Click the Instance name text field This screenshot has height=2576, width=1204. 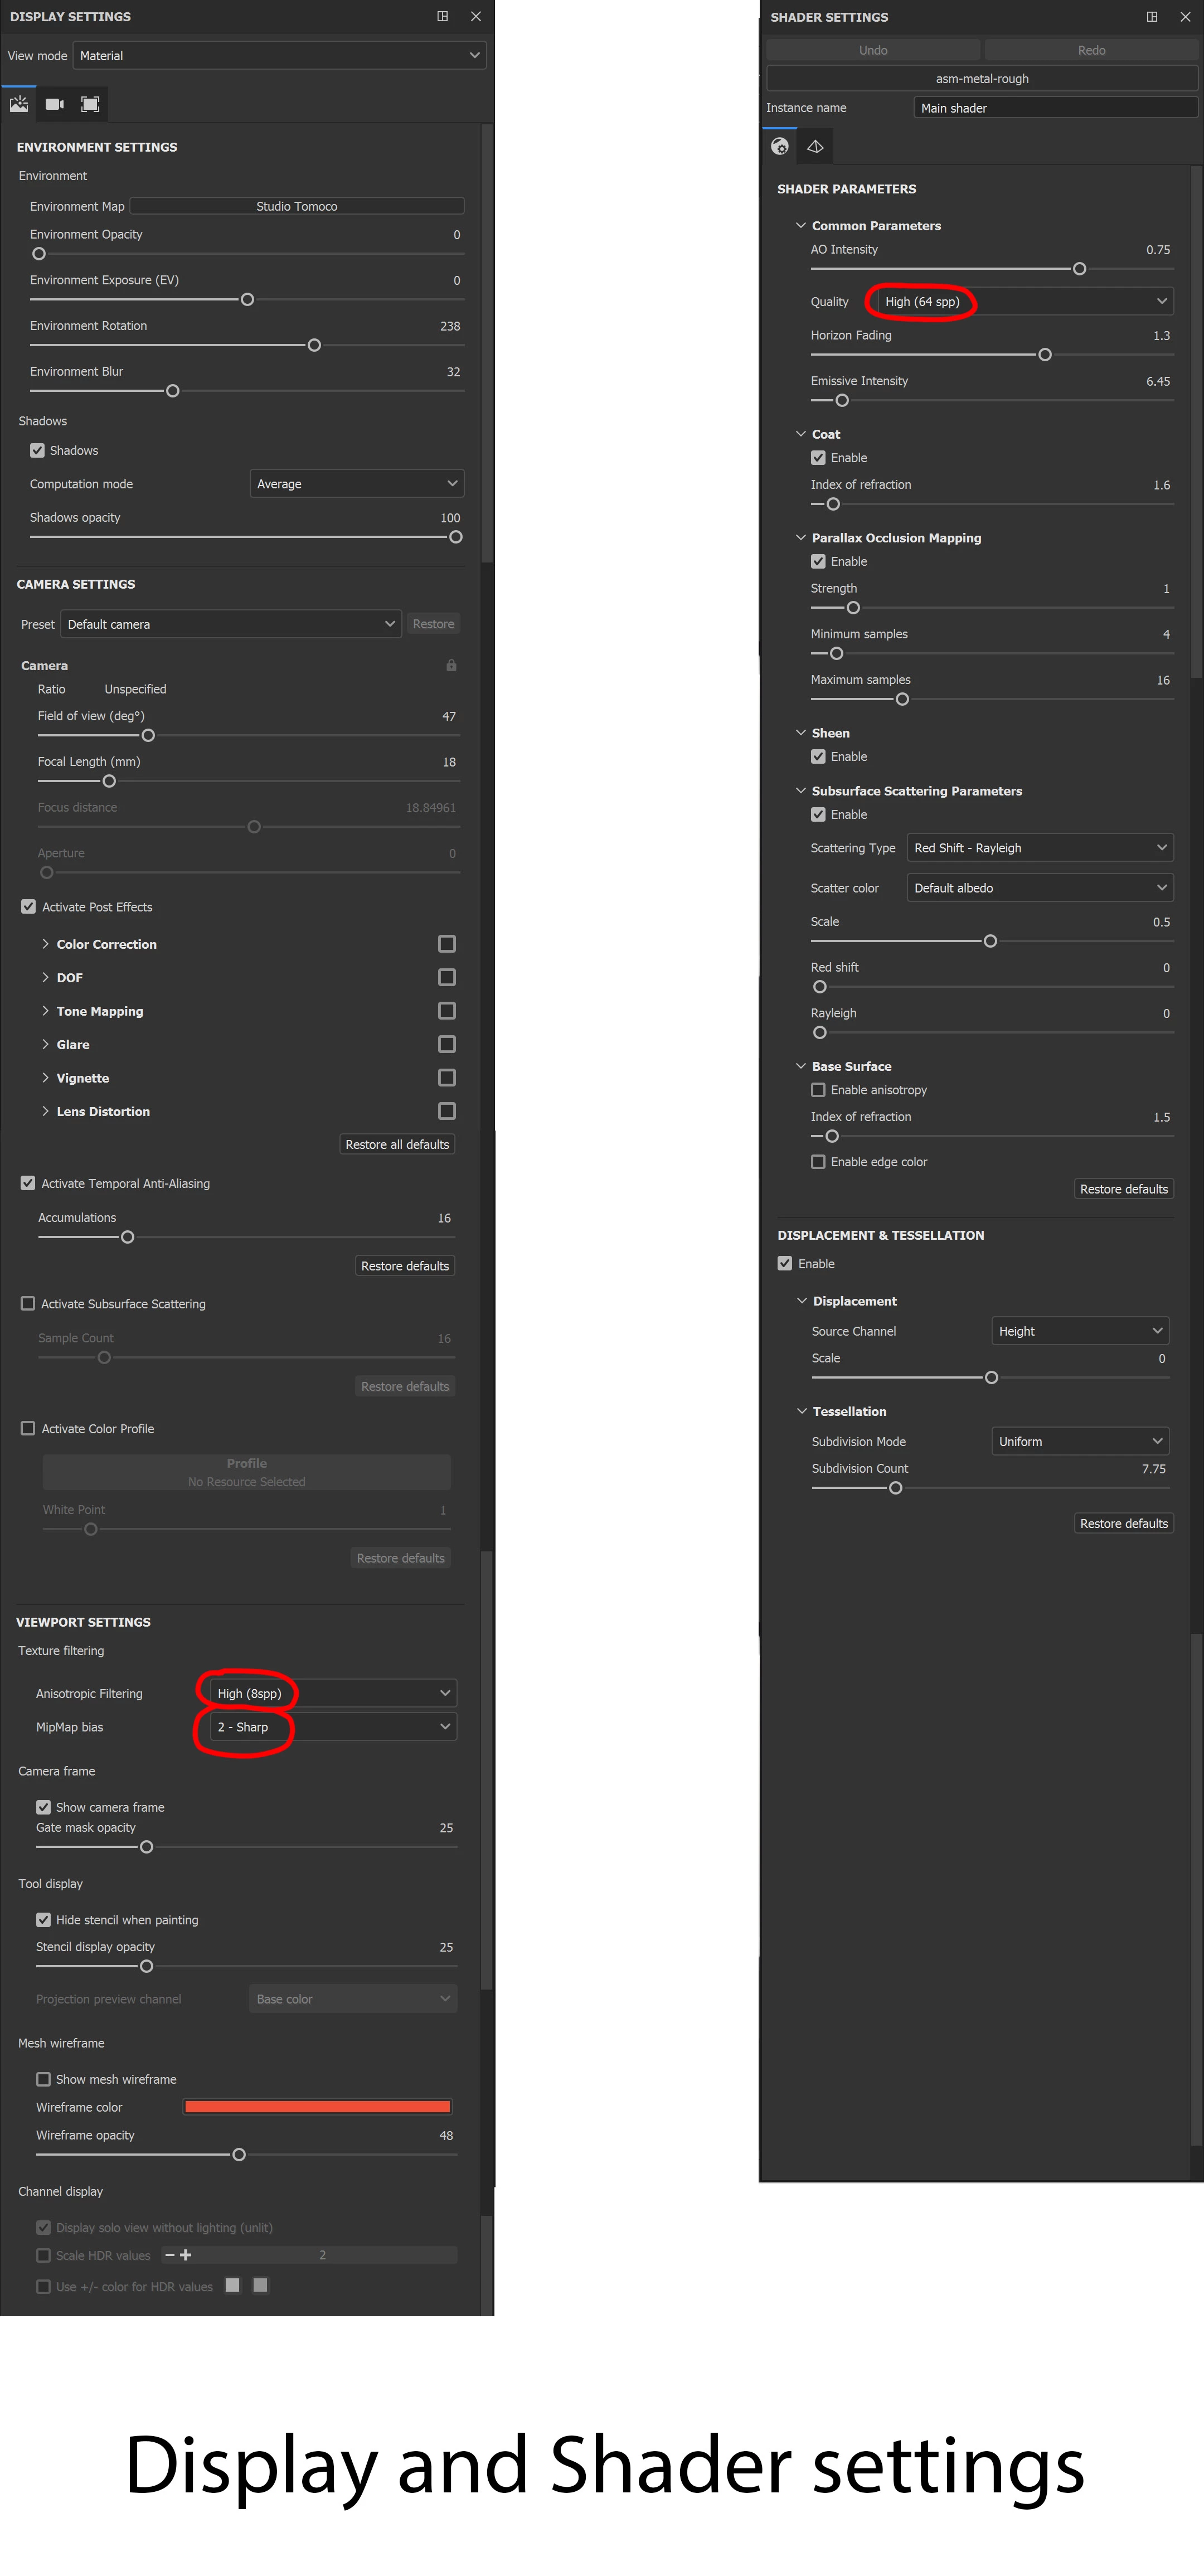click(1054, 108)
